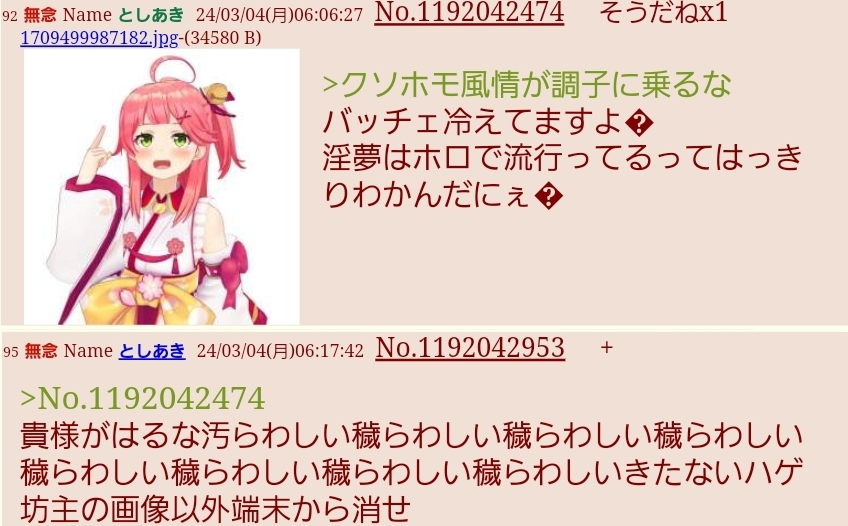Click the reply index number 95
Viewport: 848px width, 526px height.
[11, 352]
